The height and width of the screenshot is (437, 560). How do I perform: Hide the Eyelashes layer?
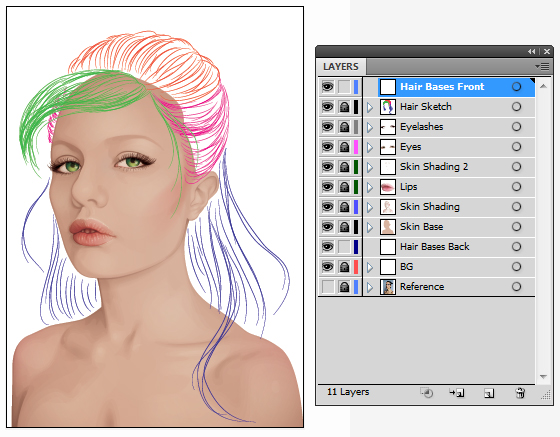pos(328,127)
